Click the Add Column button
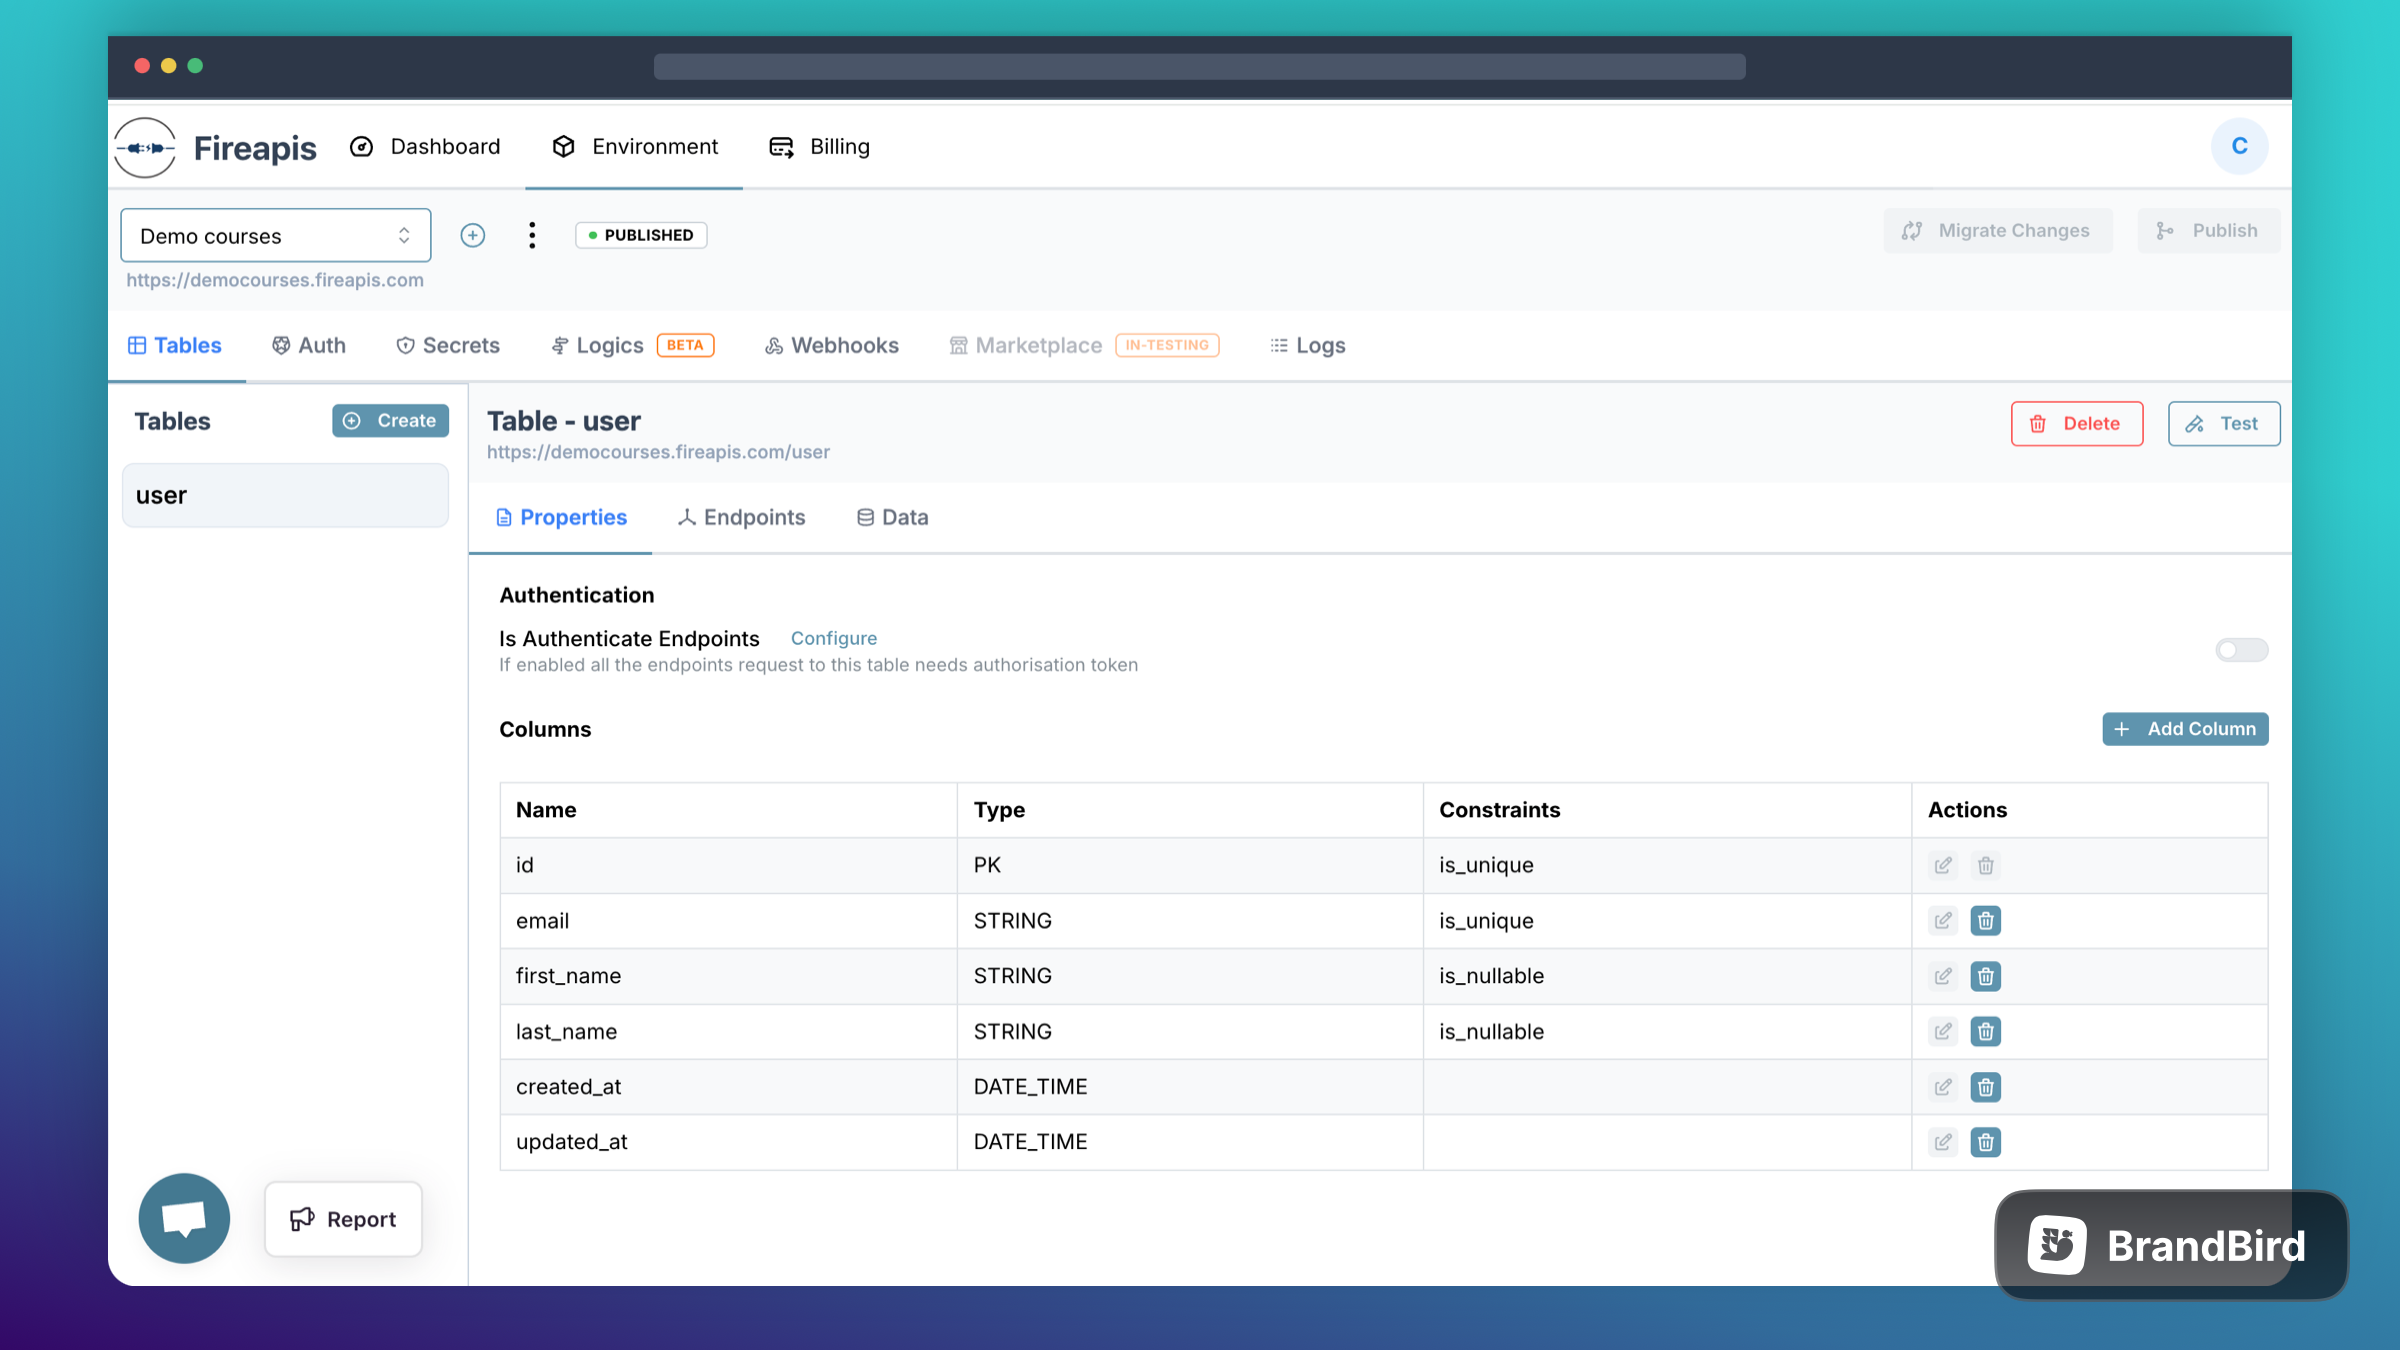Image resolution: width=2400 pixels, height=1350 pixels. (x=2184, y=727)
